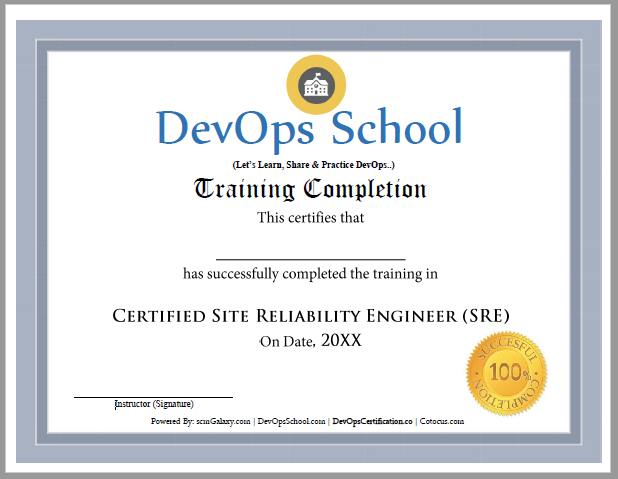
Task: Click the 'This certifies that' text
Action: point(310,217)
